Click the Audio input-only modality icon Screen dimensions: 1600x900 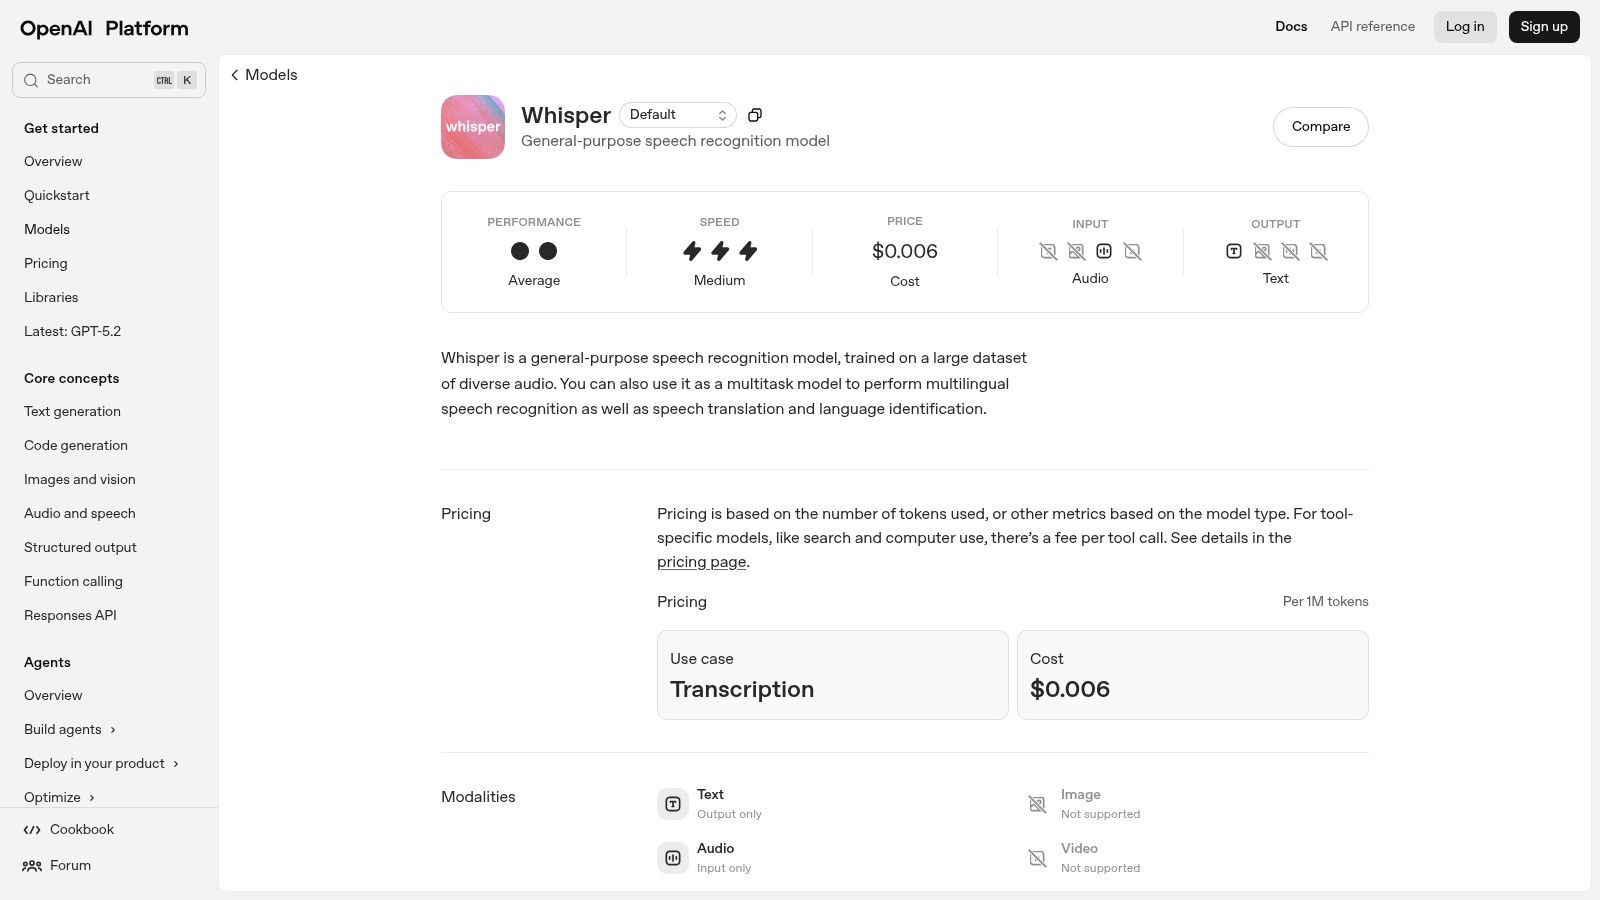click(672, 857)
